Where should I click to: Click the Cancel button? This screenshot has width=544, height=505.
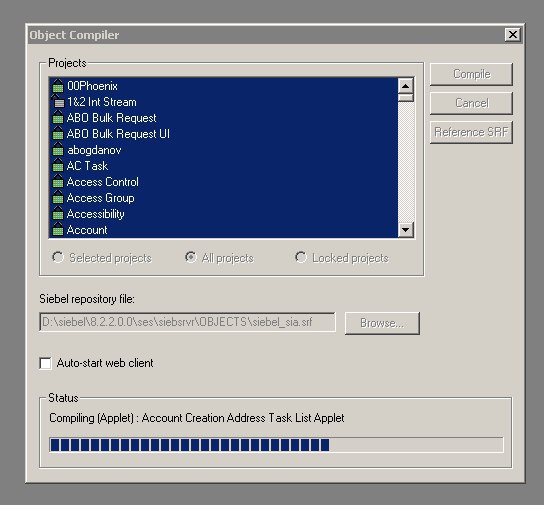471,103
